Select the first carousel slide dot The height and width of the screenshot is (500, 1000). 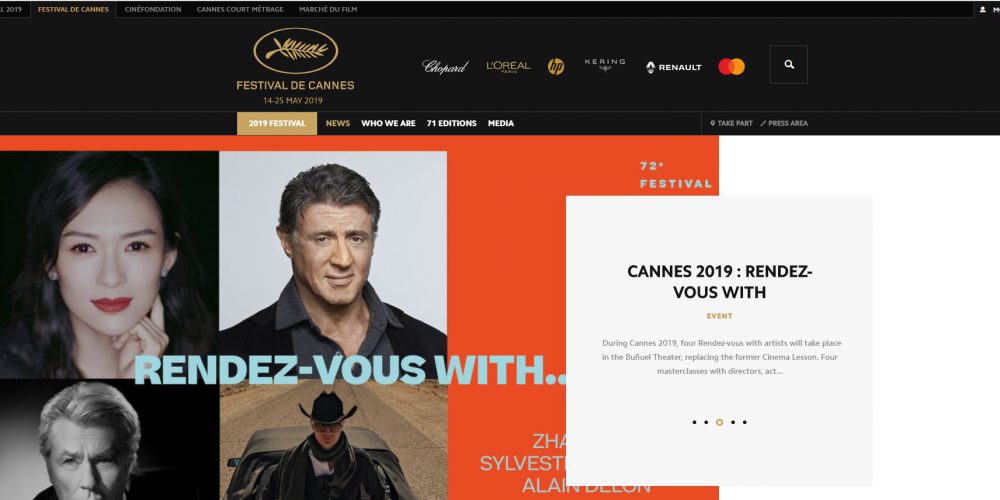pos(694,422)
